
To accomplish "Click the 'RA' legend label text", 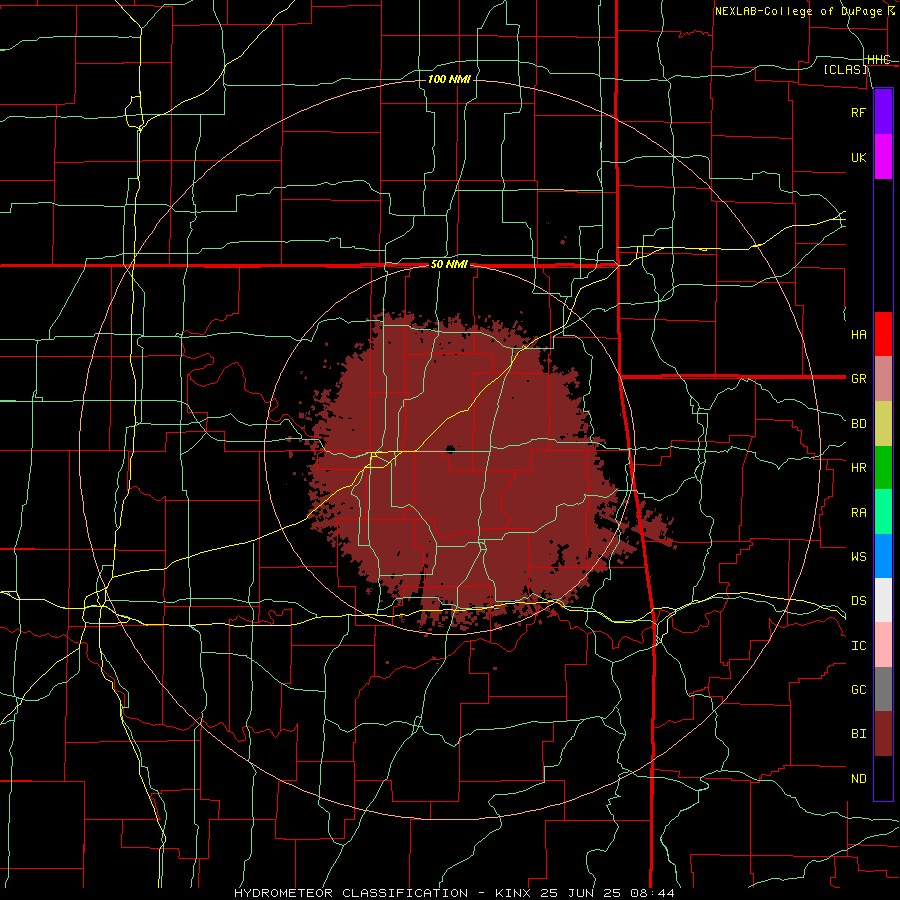I will 859,513.
